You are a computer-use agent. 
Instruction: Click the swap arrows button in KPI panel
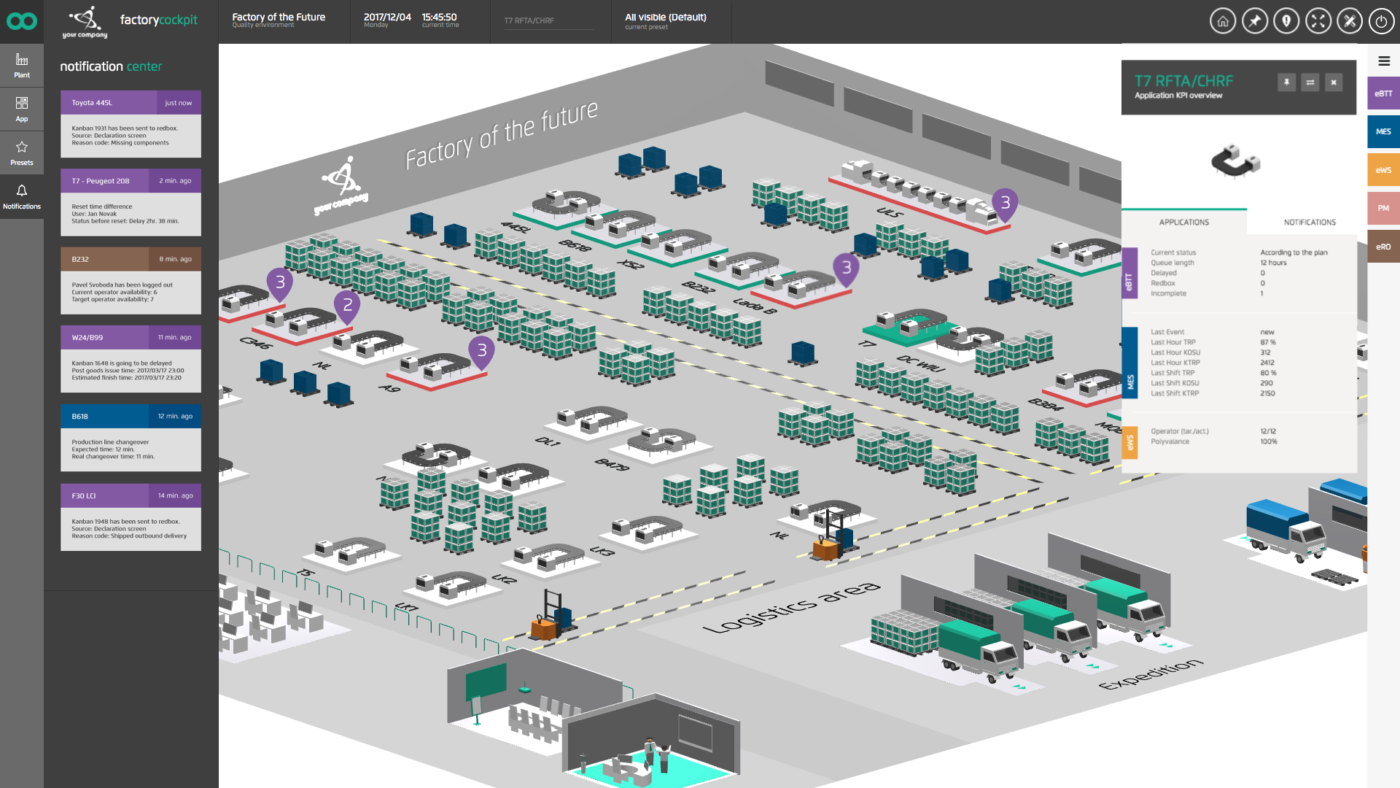point(1310,82)
